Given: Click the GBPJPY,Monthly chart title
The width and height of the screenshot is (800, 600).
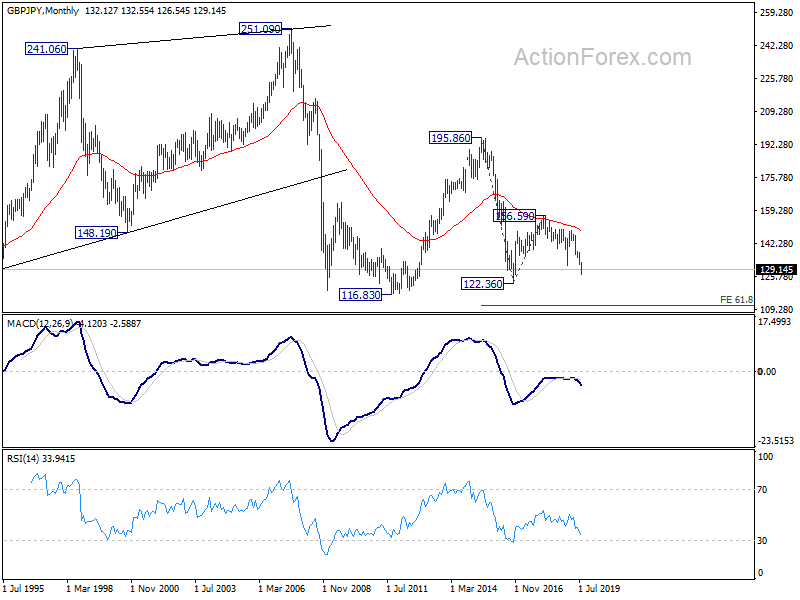Looking at the screenshot, I should [x=43, y=11].
